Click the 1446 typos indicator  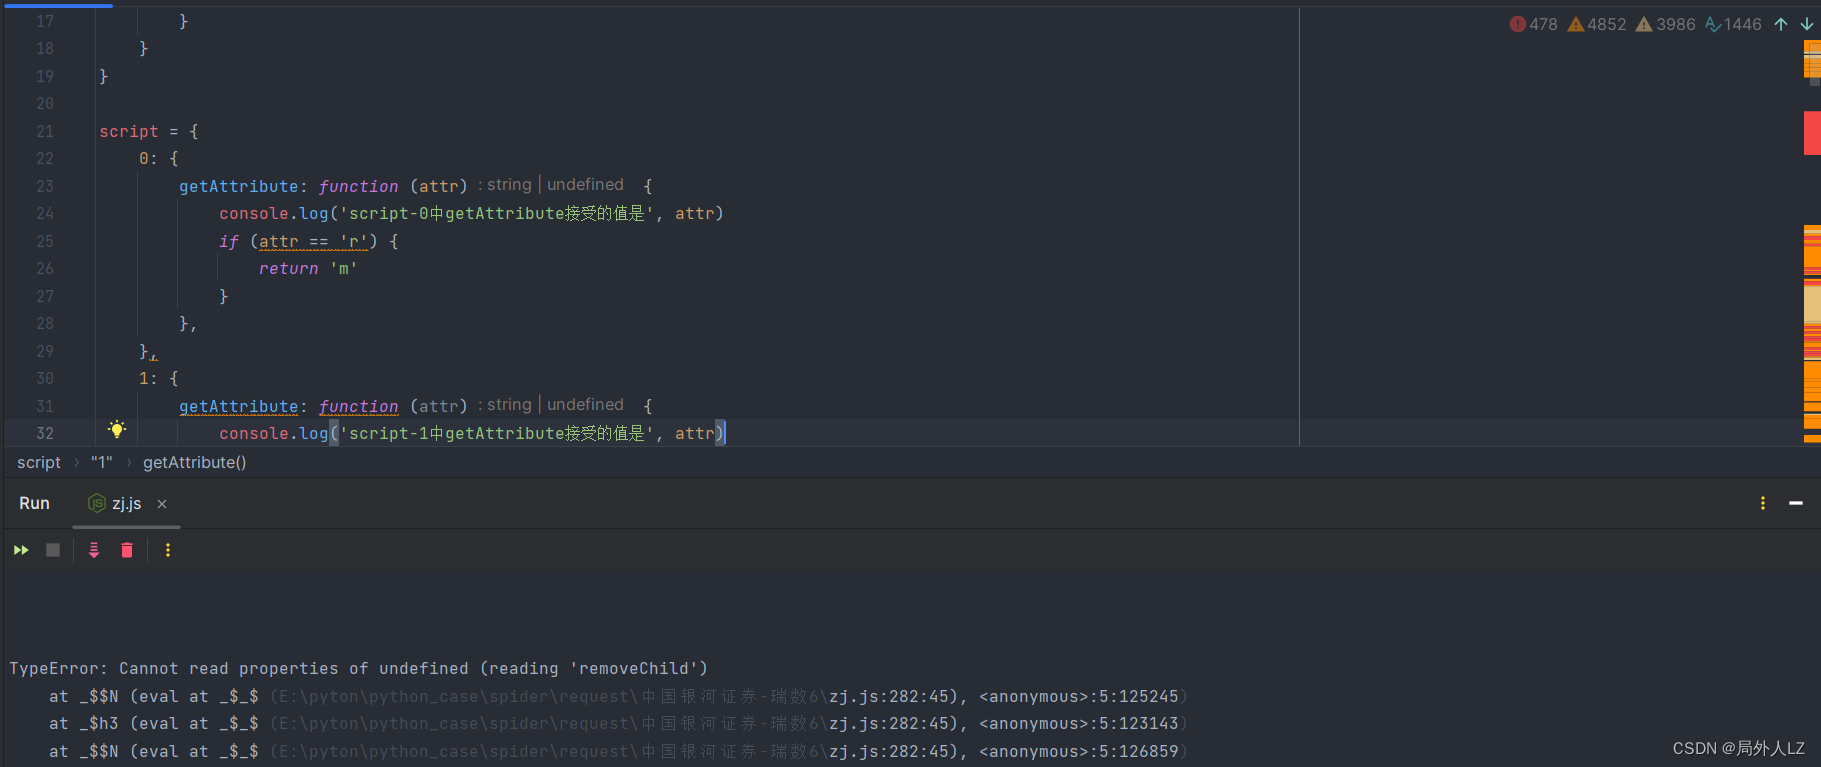1733,24
